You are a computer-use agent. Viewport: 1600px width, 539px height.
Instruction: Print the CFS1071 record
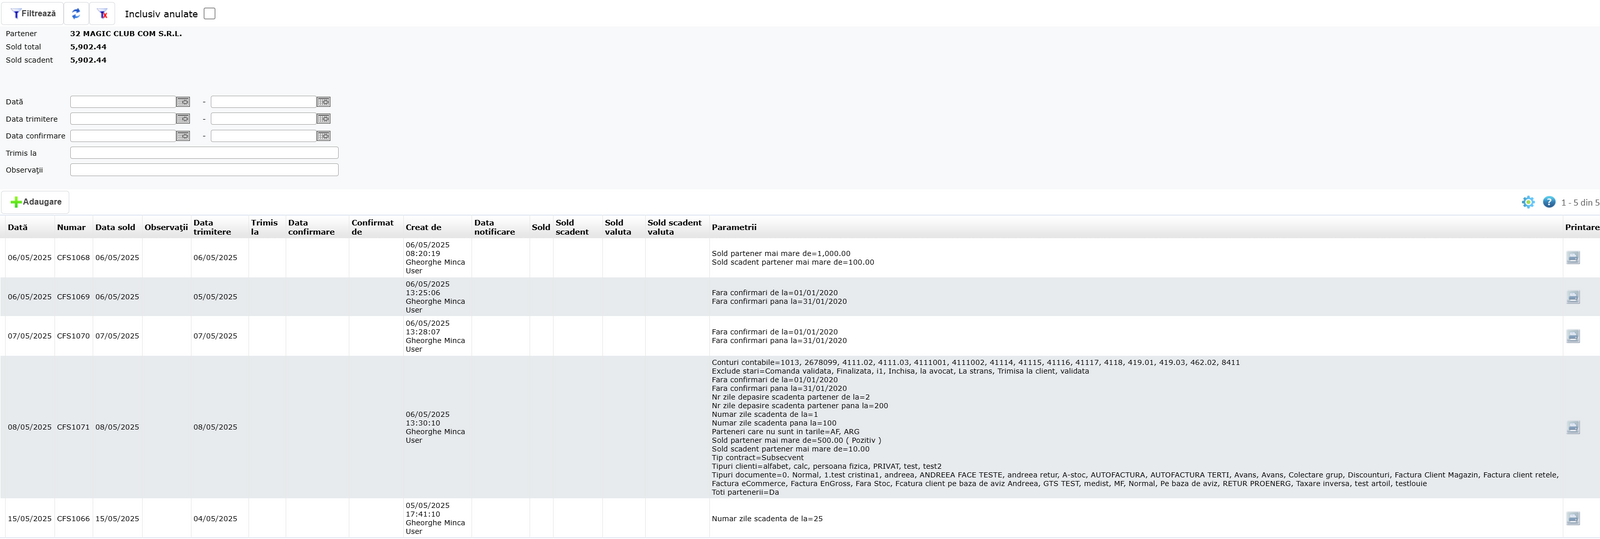1572,427
